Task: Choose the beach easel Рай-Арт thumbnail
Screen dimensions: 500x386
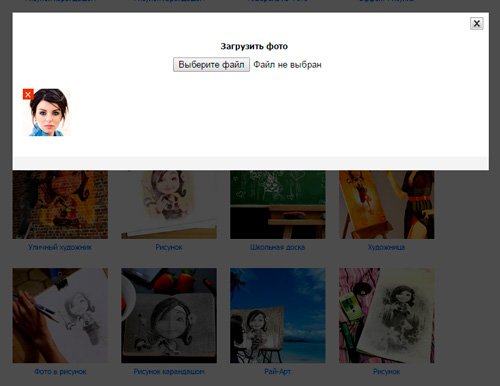Action: [x=278, y=315]
